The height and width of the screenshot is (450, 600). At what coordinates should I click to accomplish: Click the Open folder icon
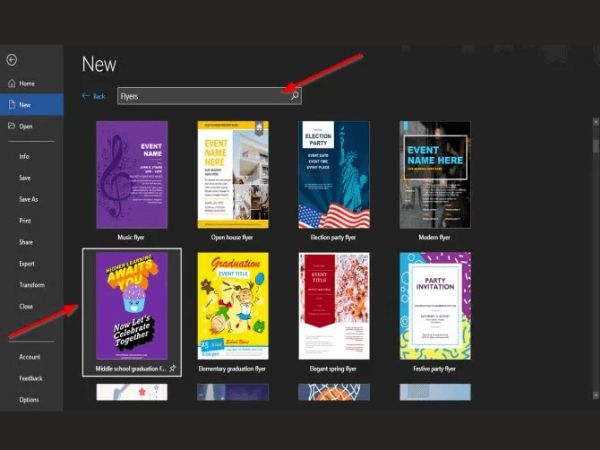click(11, 126)
